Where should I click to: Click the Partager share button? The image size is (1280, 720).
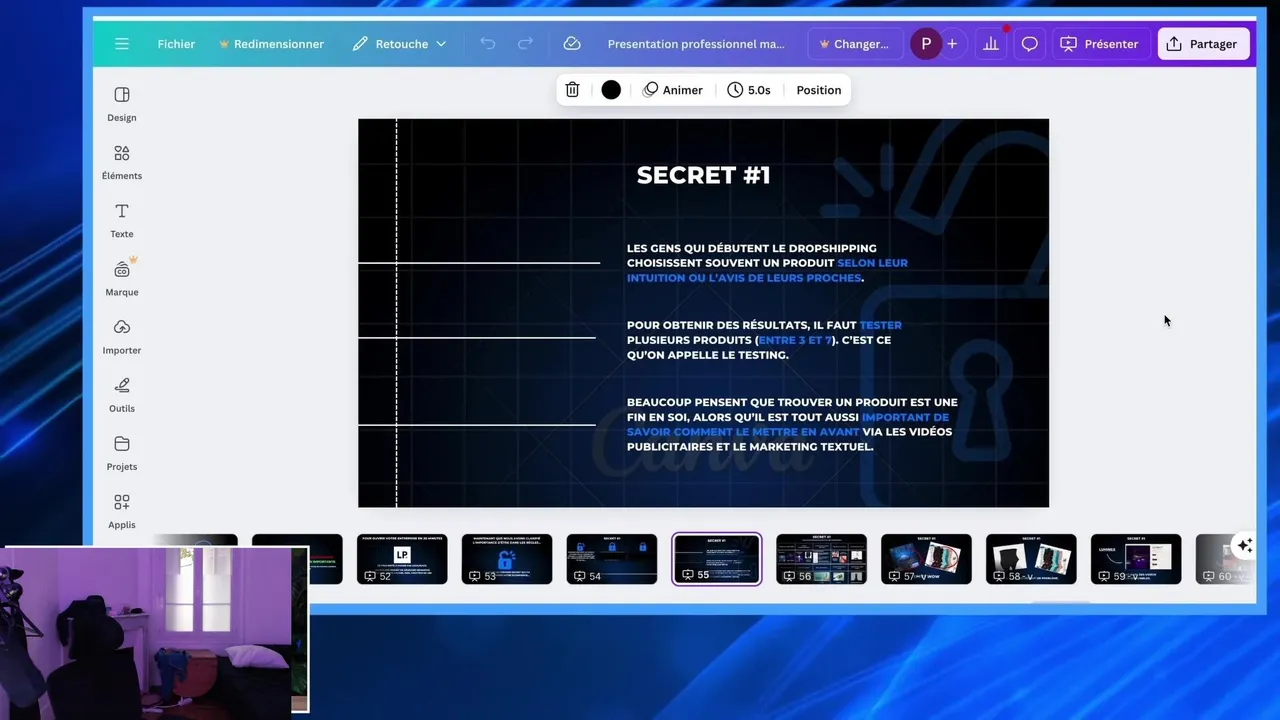pyautogui.click(x=1202, y=44)
